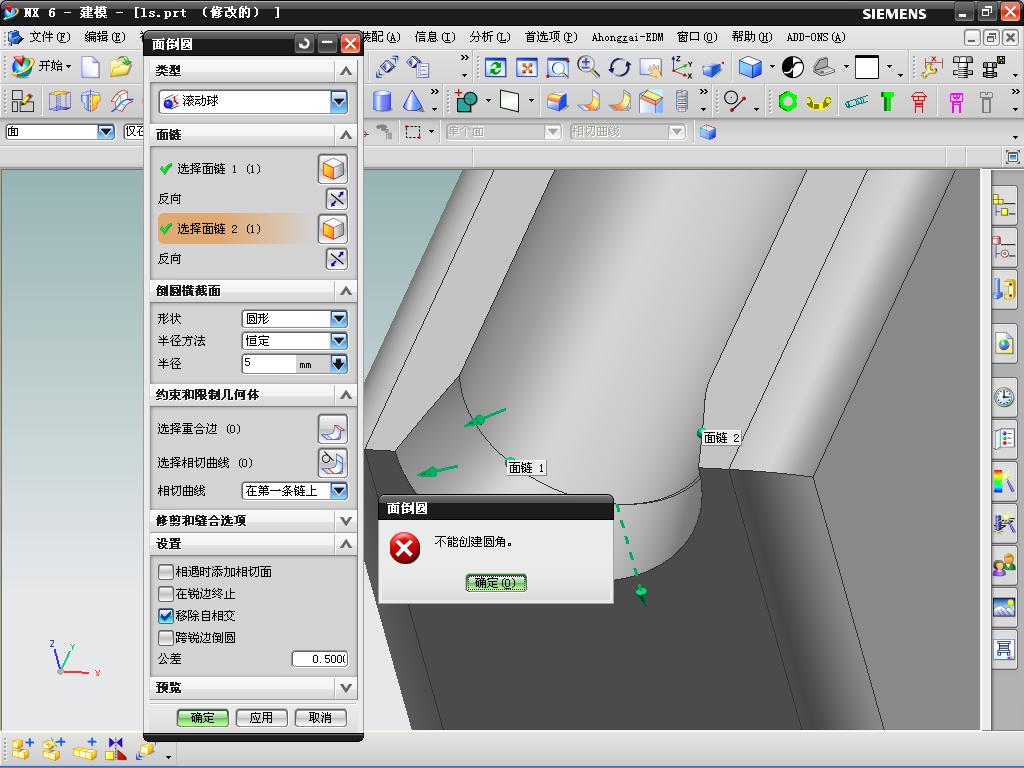The width and height of the screenshot is (1024, 768).
Task: Click 确定 in the Face Blend dialog
Action: pos(202,718)
